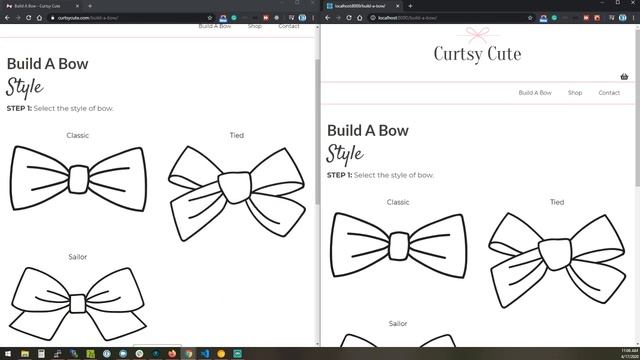This screenshot has height=360, width=640.
Task: Reload the curtsycute.com page
Action: pyautogui.click(x=29, y=18)
